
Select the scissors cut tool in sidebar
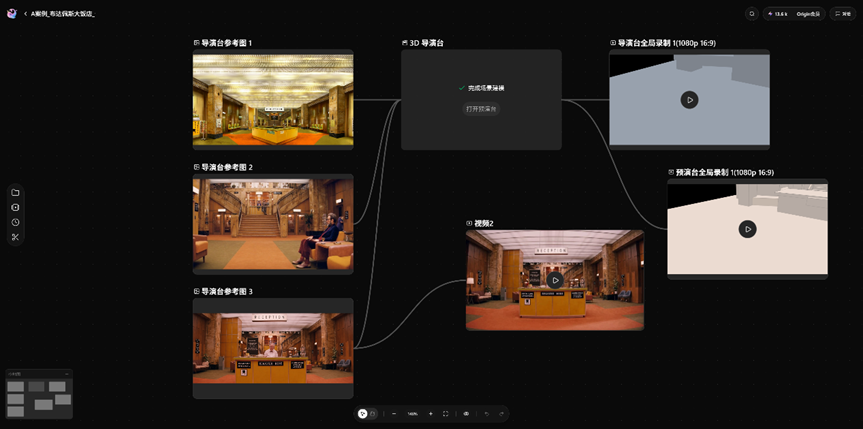pos(15,237)
